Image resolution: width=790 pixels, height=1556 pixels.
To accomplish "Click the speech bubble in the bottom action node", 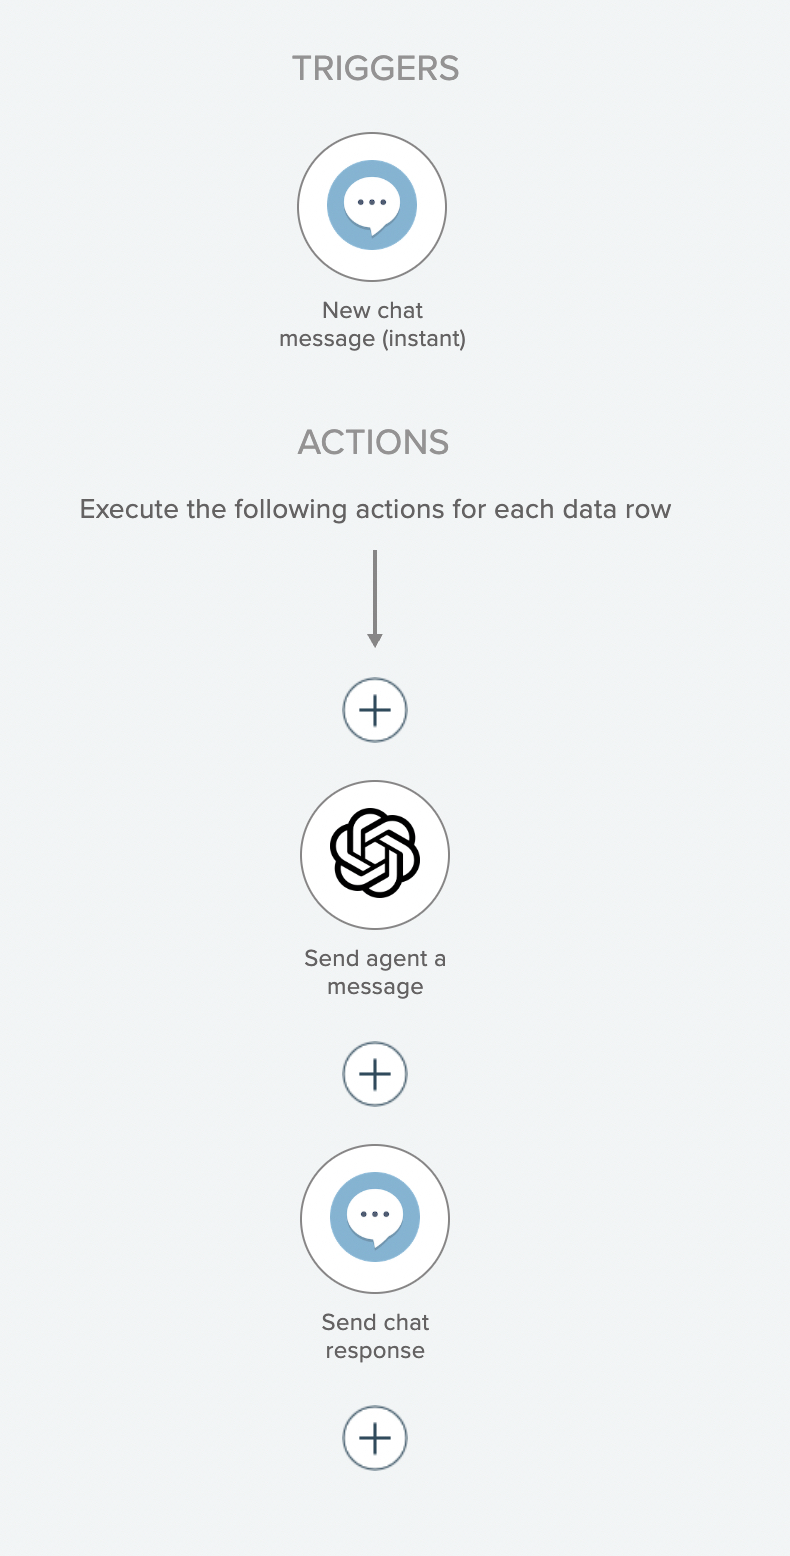I will (375, 1215).
